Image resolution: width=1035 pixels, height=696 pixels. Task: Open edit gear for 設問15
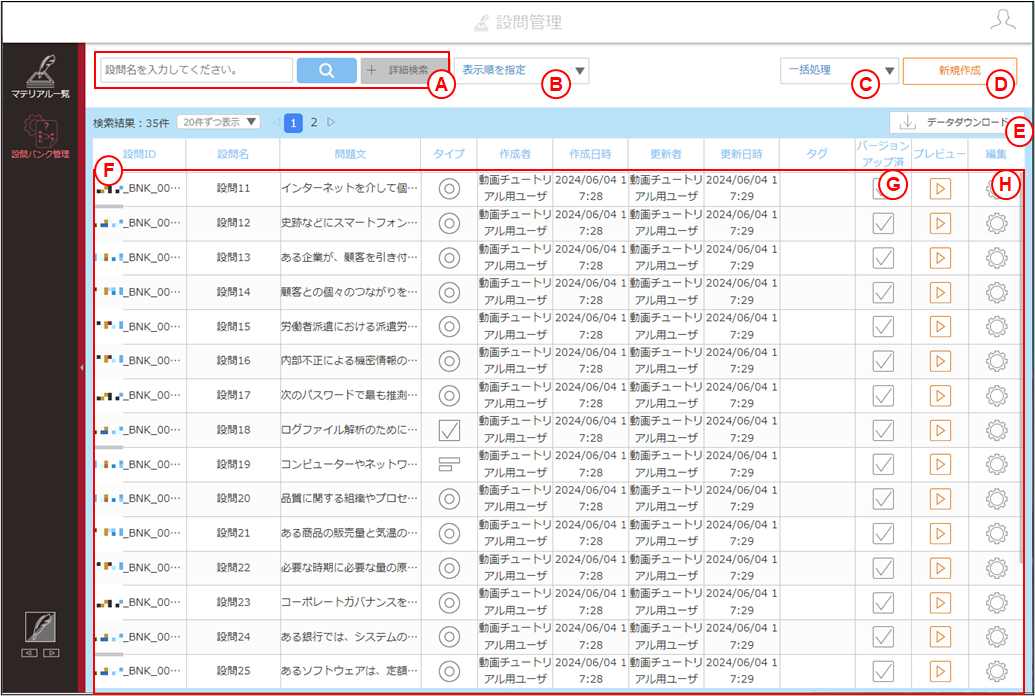[x=996, y=326]
